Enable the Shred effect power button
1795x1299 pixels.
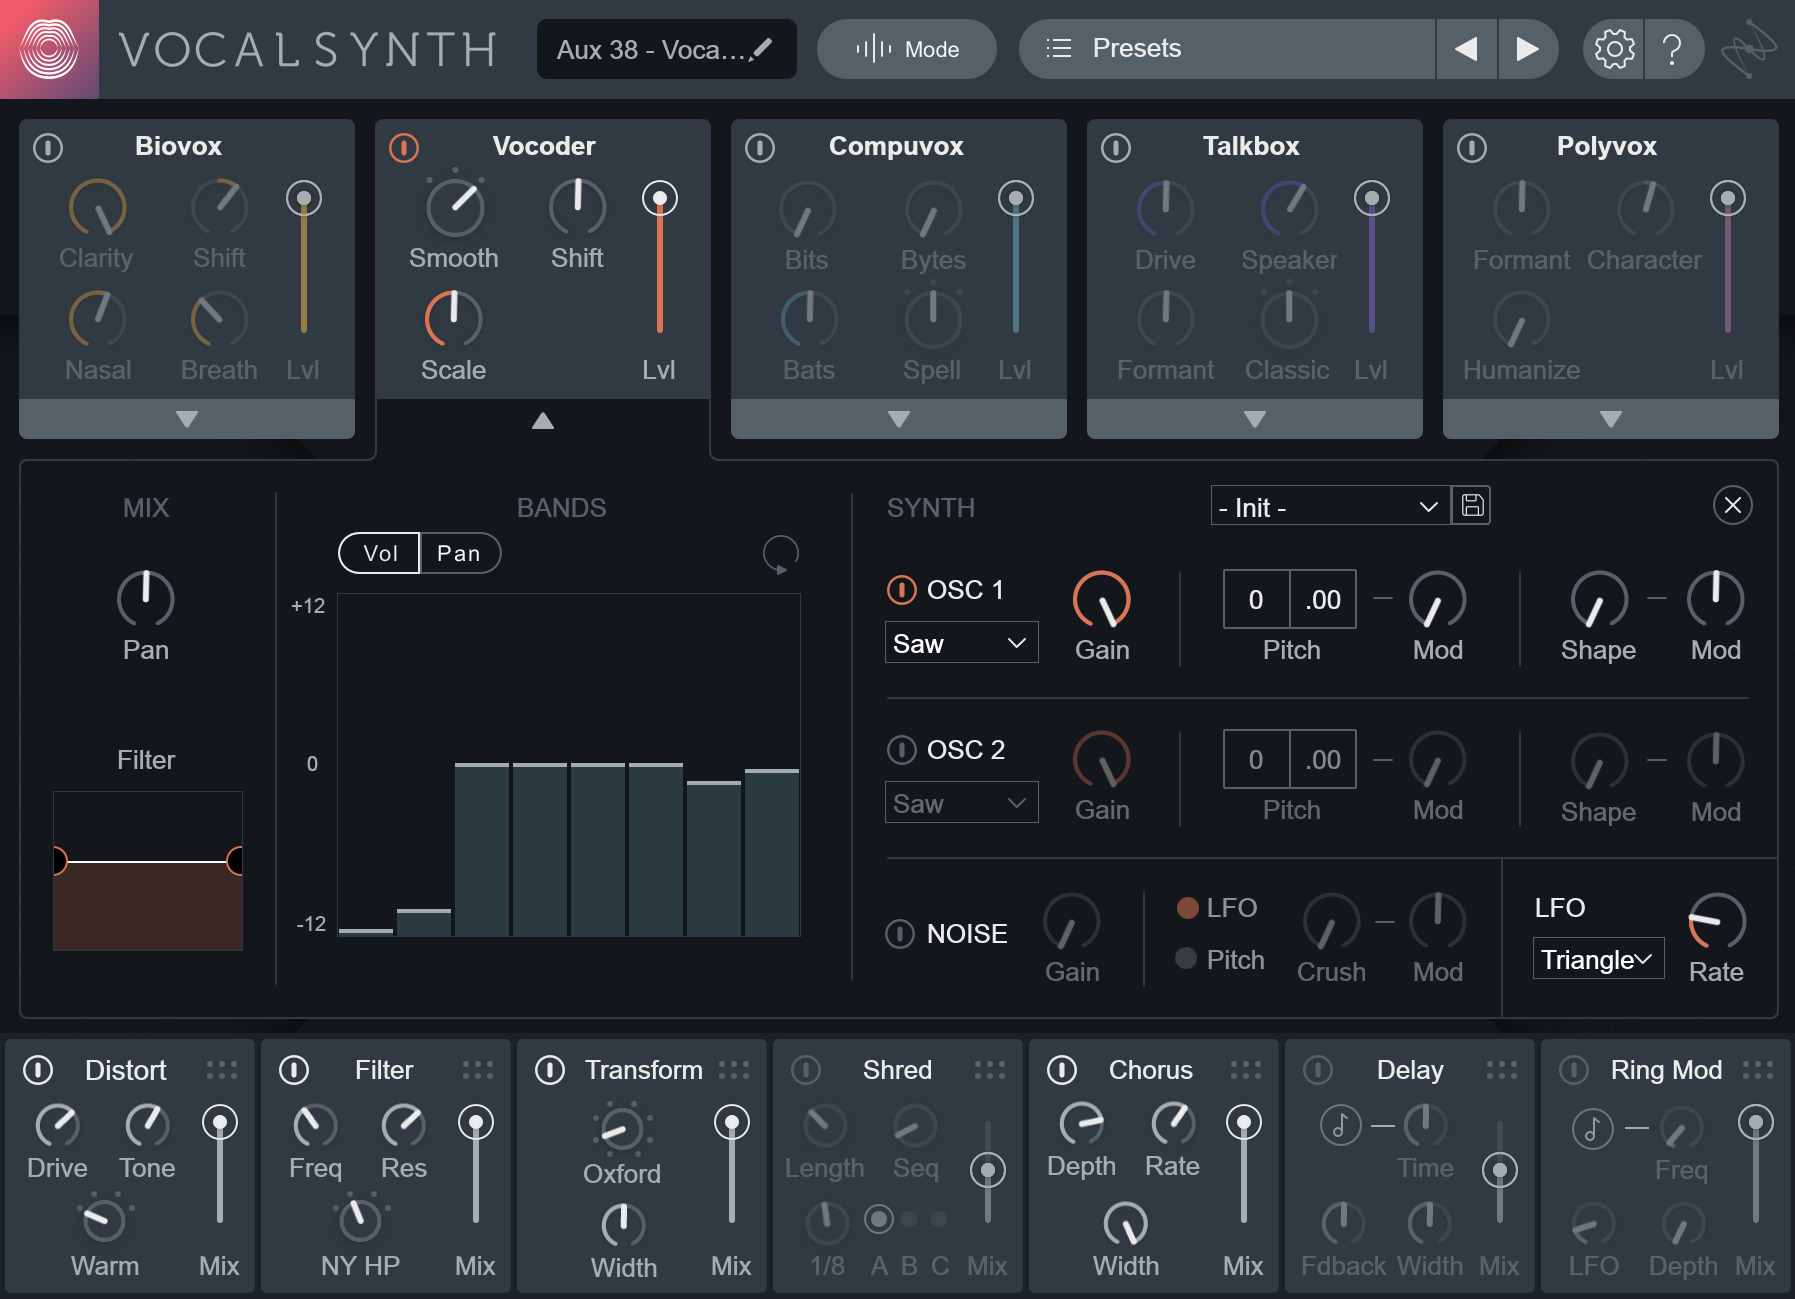806,1070
